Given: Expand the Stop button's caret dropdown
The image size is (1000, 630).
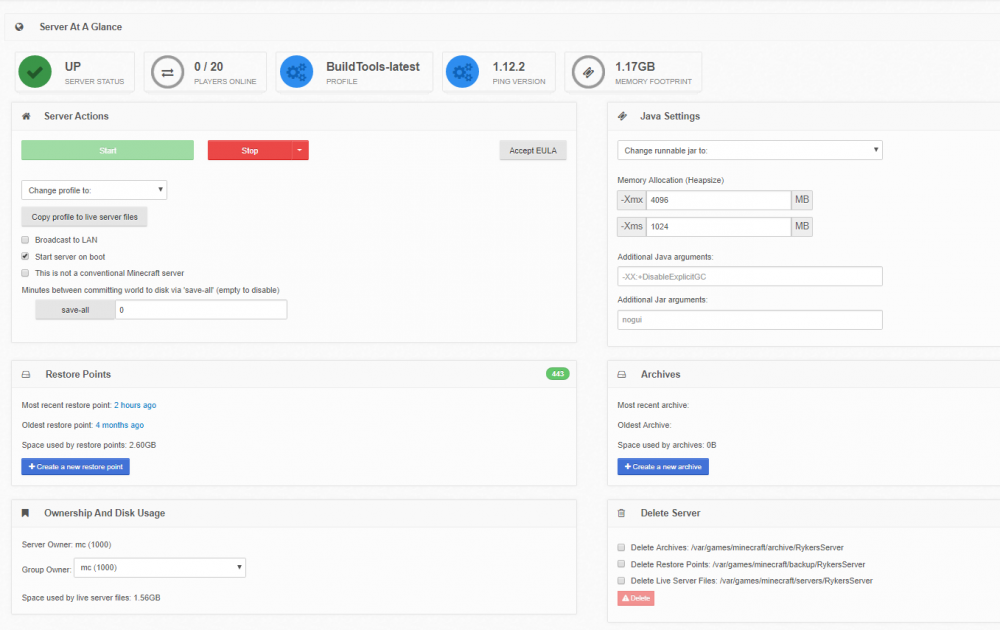Looking at the screenshot, I should (300, 150).
